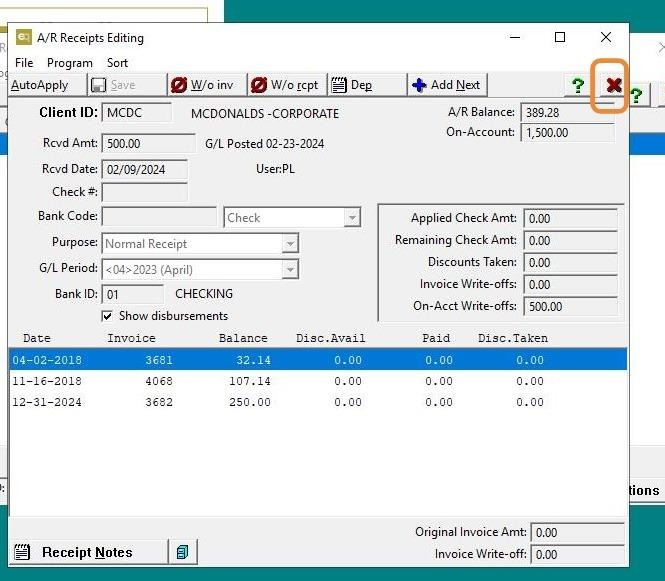Open help via green question mark
This screenshot has width=665, height=581.
[578, 85]
